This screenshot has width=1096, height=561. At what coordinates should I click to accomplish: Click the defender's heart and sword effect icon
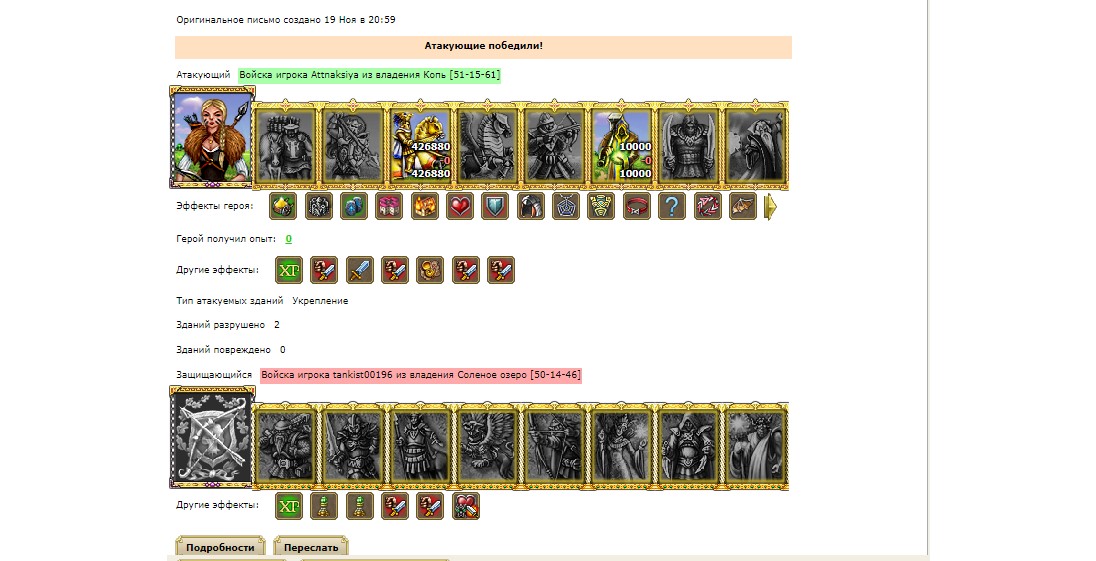[x=466, y=507]
